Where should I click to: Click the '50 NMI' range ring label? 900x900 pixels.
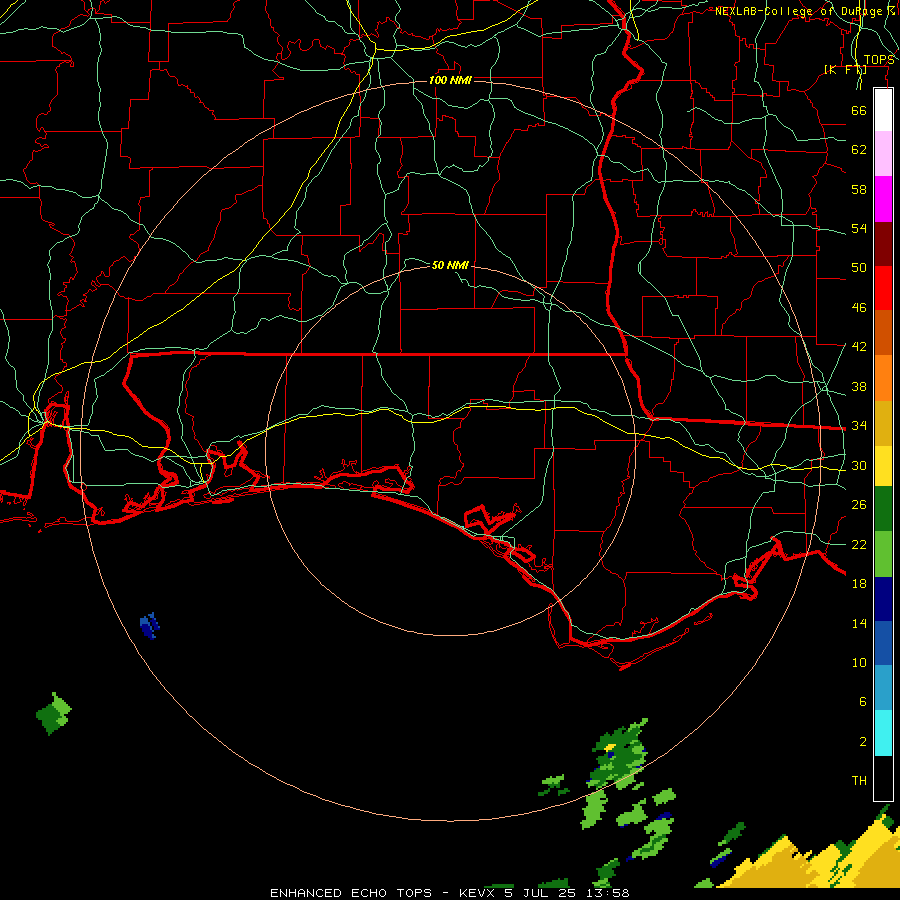[451, 265]
